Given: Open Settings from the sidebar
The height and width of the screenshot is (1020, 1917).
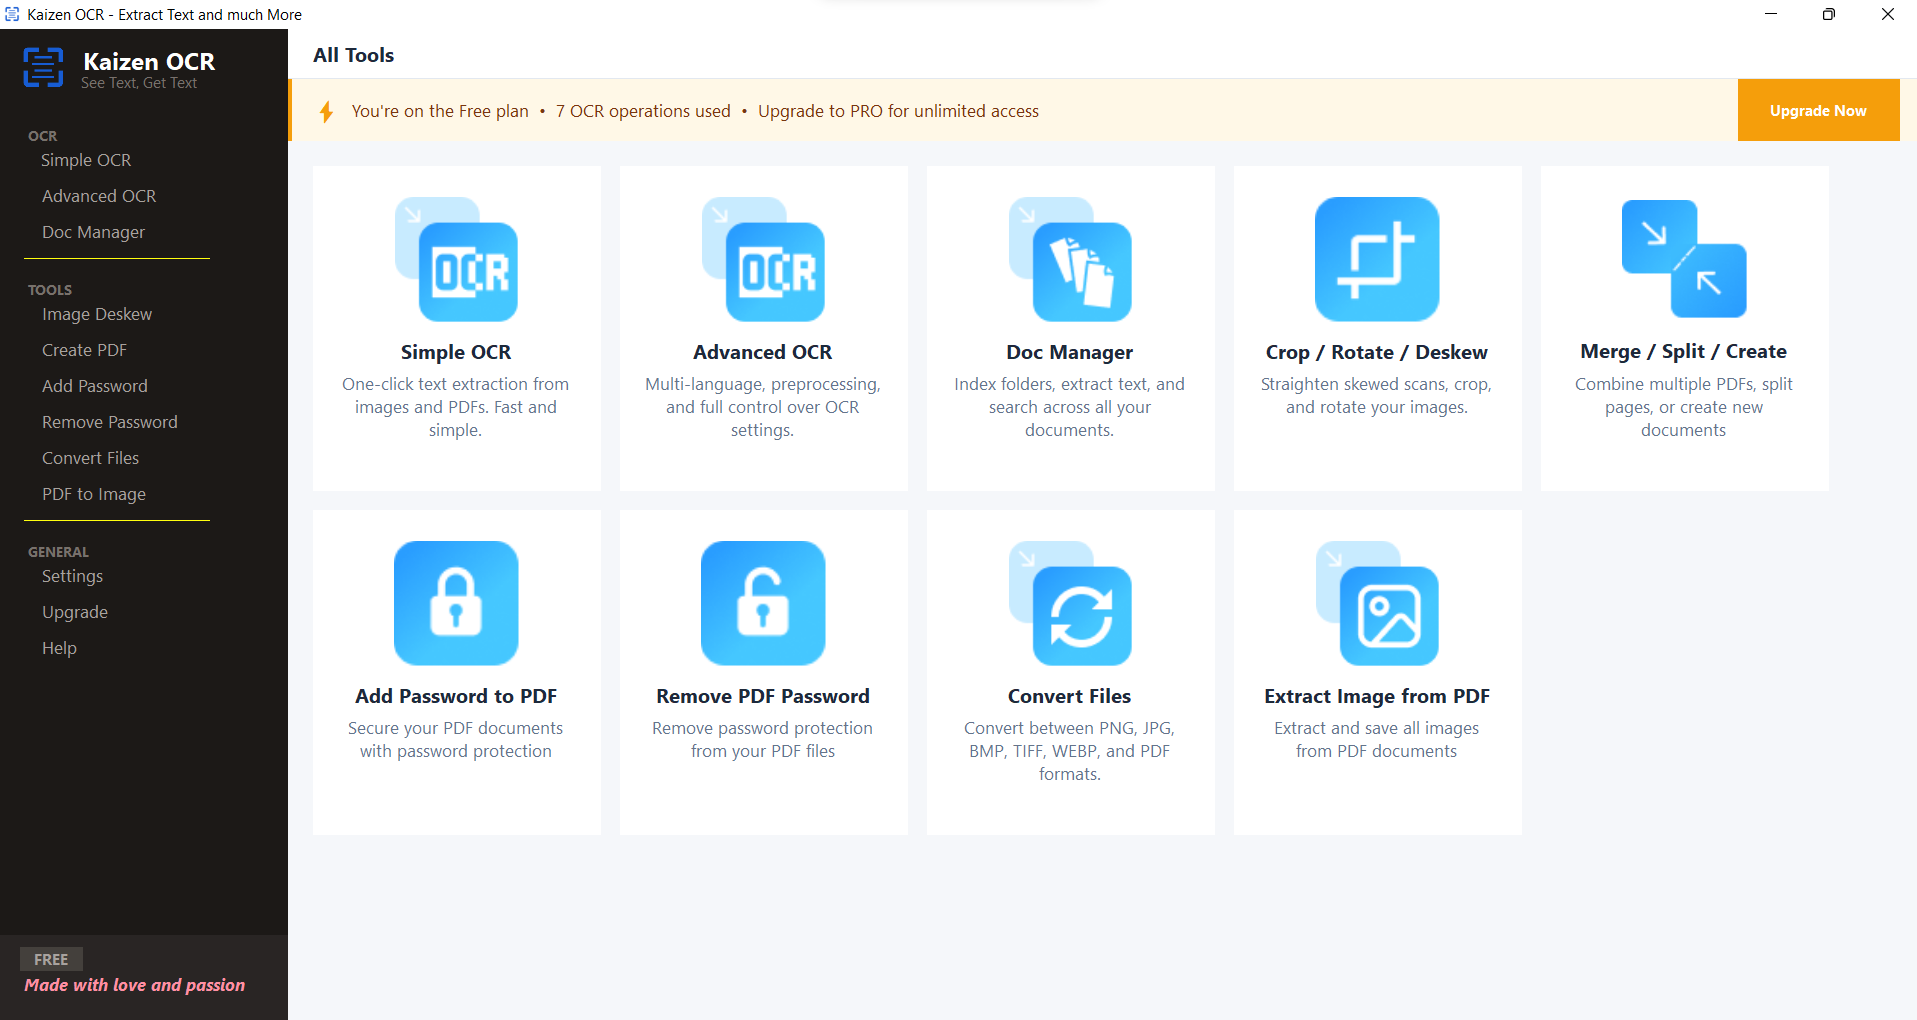Looking at the screenshot, I should [72, 576].
